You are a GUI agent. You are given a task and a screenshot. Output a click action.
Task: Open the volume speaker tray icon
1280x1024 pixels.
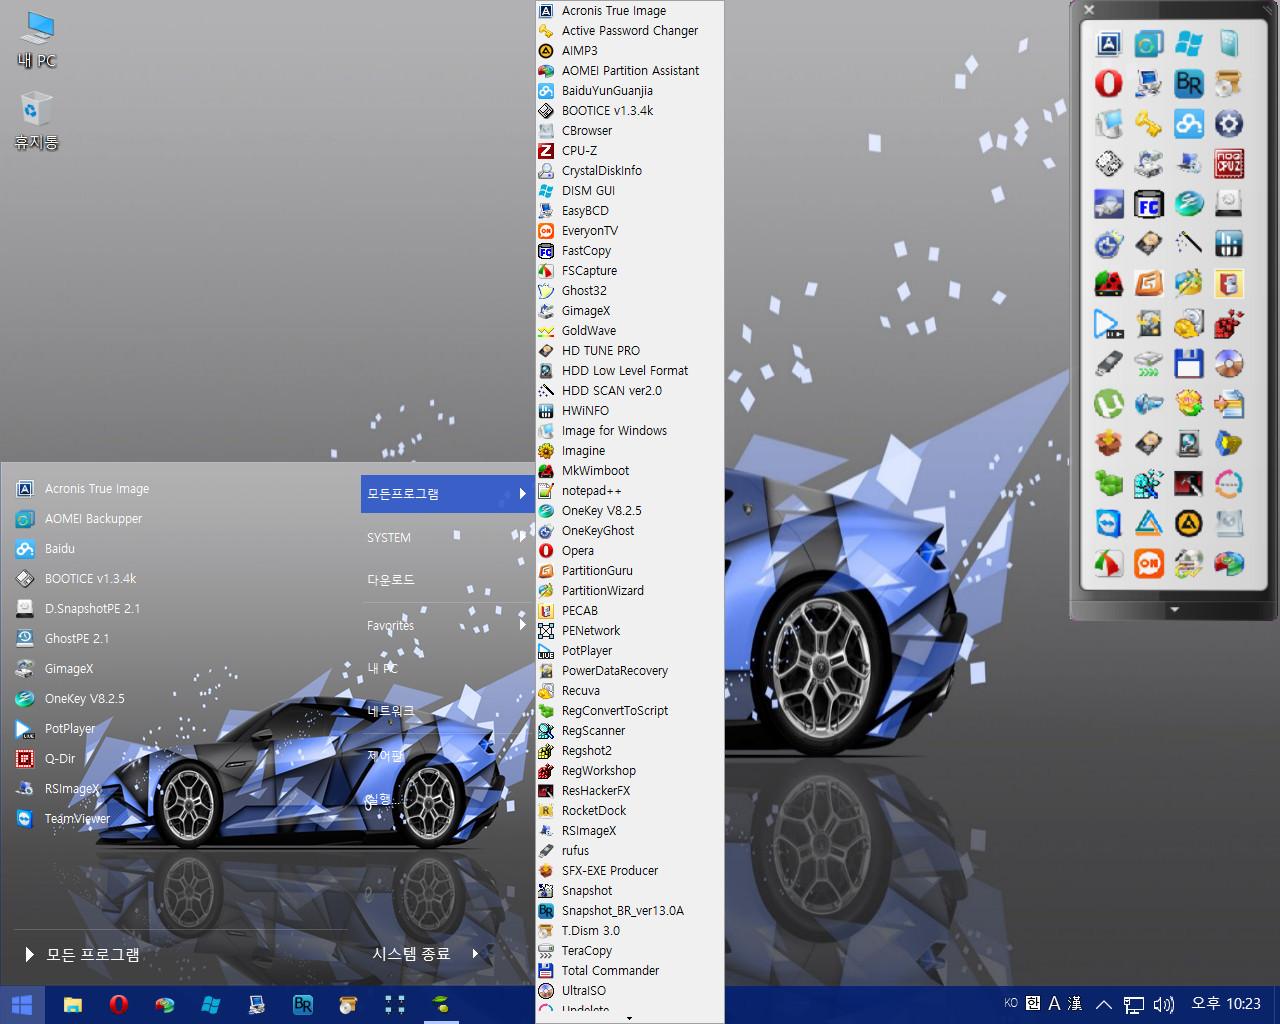[1163, 1005]
